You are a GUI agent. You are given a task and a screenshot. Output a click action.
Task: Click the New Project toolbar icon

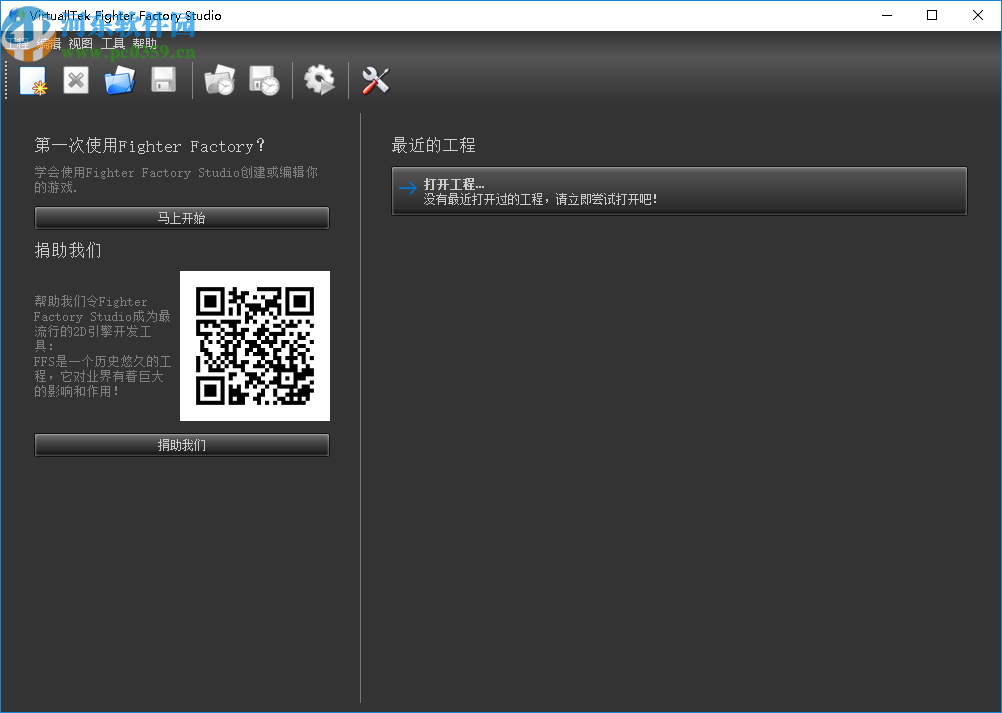(x=33, y=81)
